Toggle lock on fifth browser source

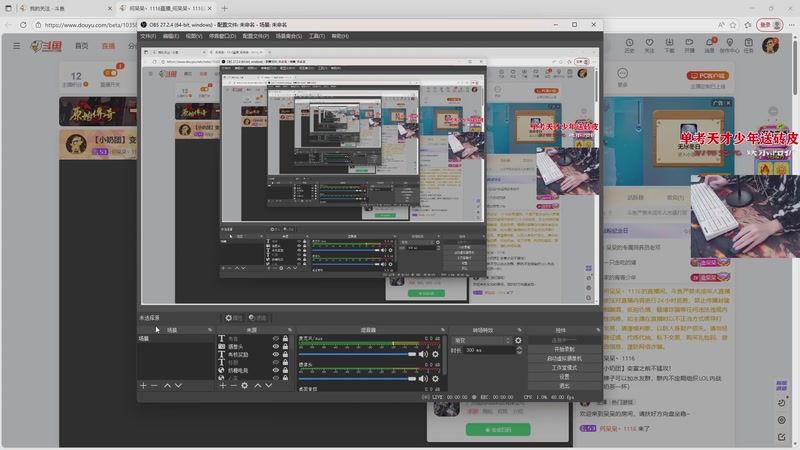[x=285, y=370]
